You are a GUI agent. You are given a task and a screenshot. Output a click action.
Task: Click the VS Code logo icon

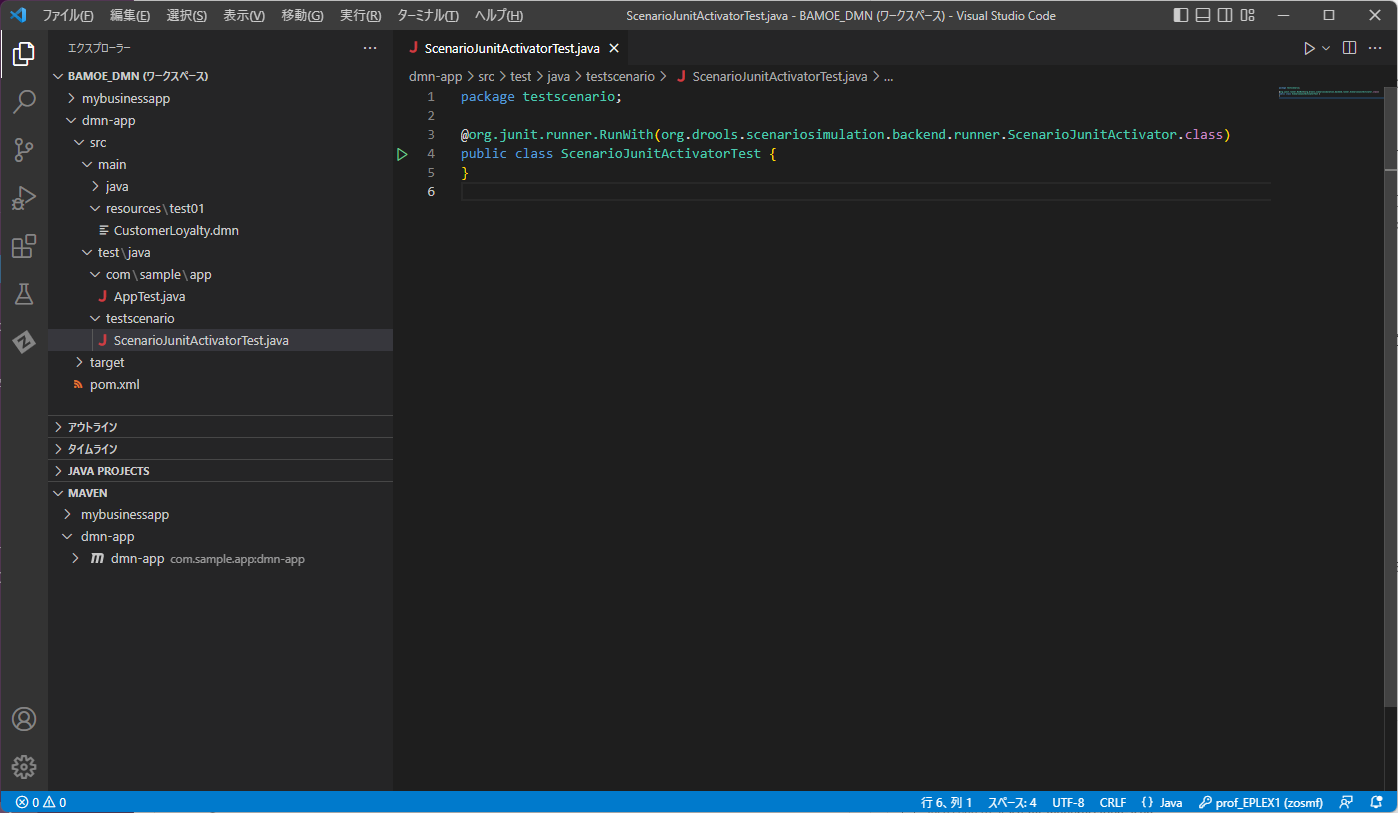pos(17,15)
